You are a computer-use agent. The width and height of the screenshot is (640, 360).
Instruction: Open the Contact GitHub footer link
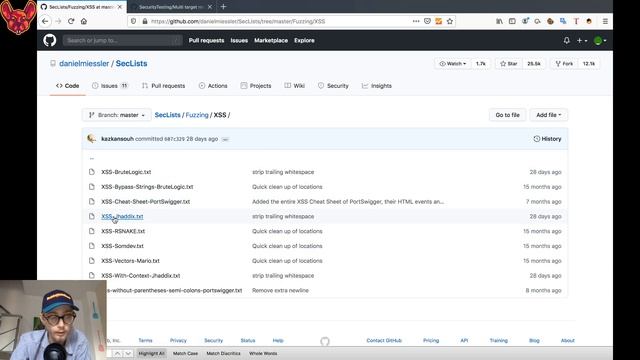(x=384, y=340)
